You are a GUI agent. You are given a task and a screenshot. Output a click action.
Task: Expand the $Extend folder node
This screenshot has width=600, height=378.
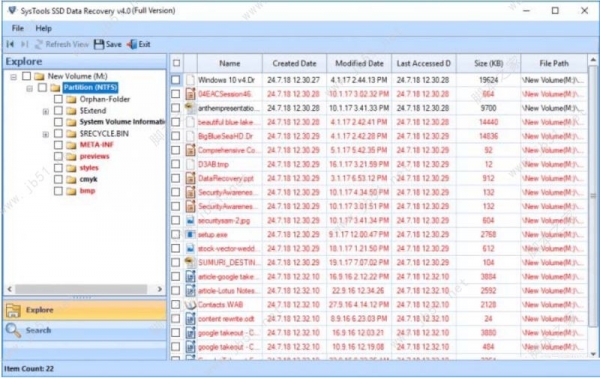pyautogui.click(x=46, y=112)
